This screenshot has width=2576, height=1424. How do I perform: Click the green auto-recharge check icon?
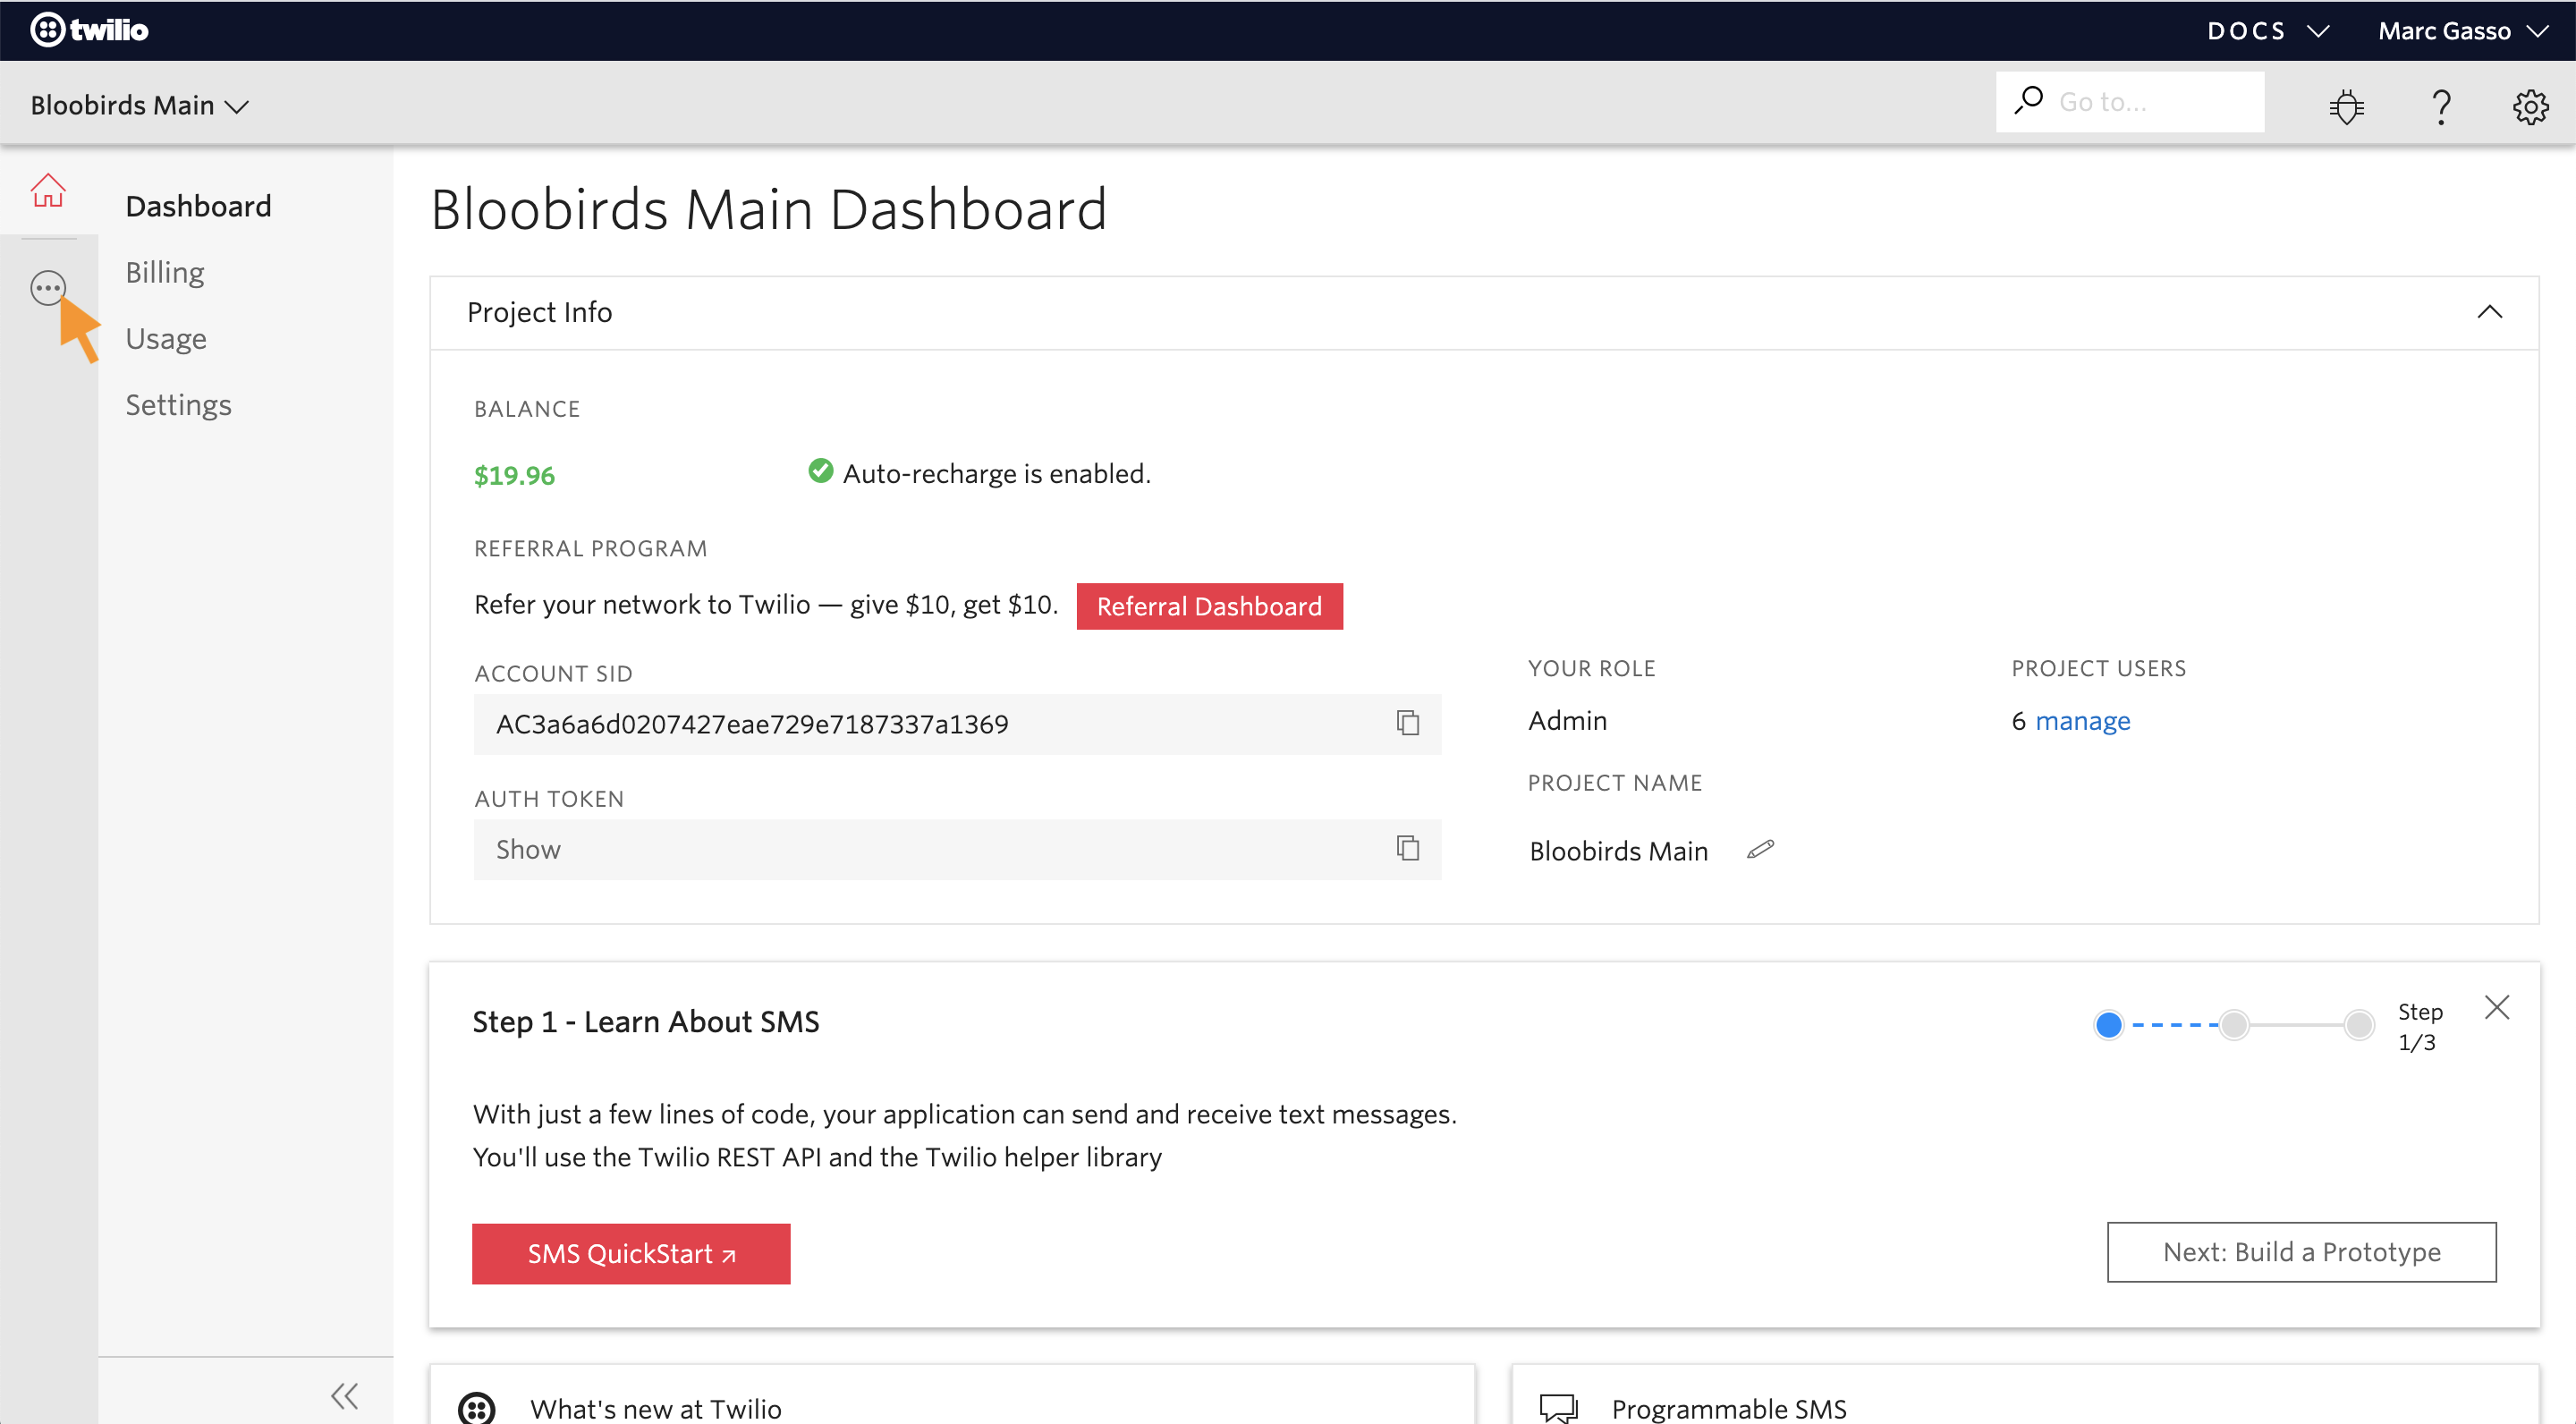pyautogui.click(x=820, y=471)
